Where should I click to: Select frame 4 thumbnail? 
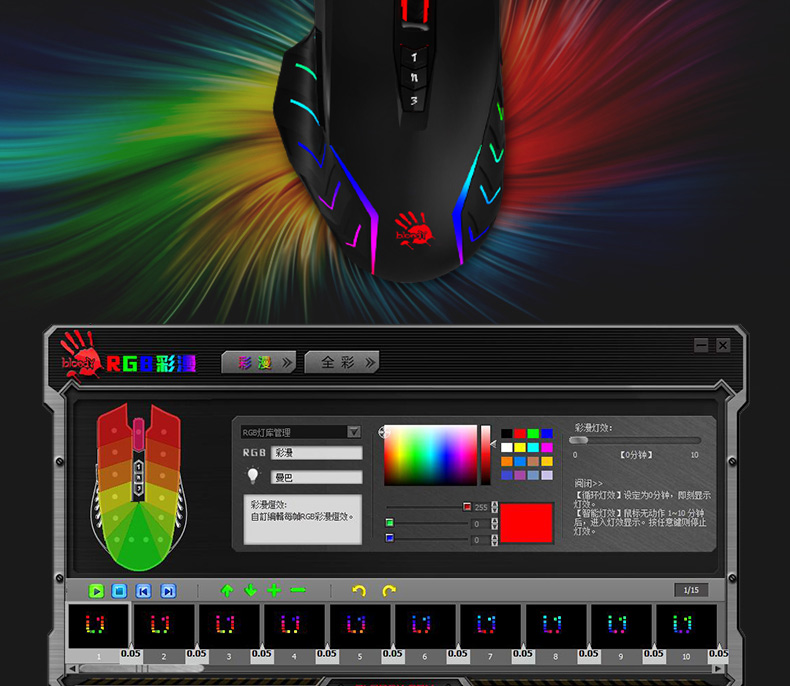pyautogui.click(x=294, y=626)
